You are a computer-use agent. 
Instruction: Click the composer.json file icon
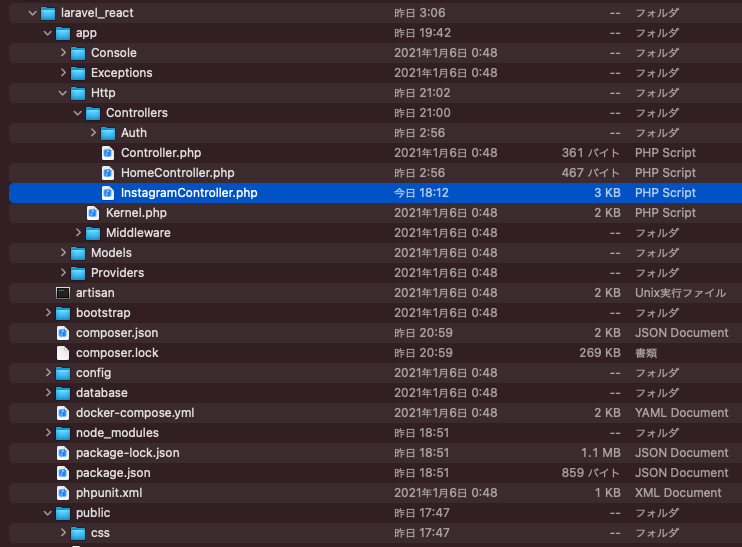62,333
